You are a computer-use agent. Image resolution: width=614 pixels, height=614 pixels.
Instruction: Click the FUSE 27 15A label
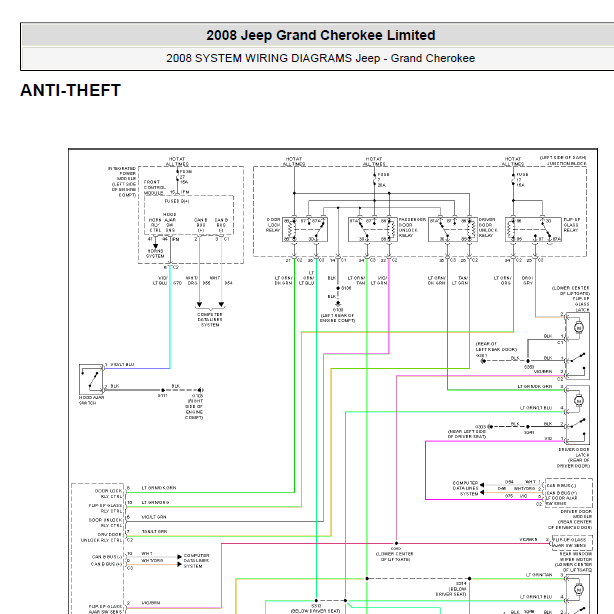pos(185,177)
